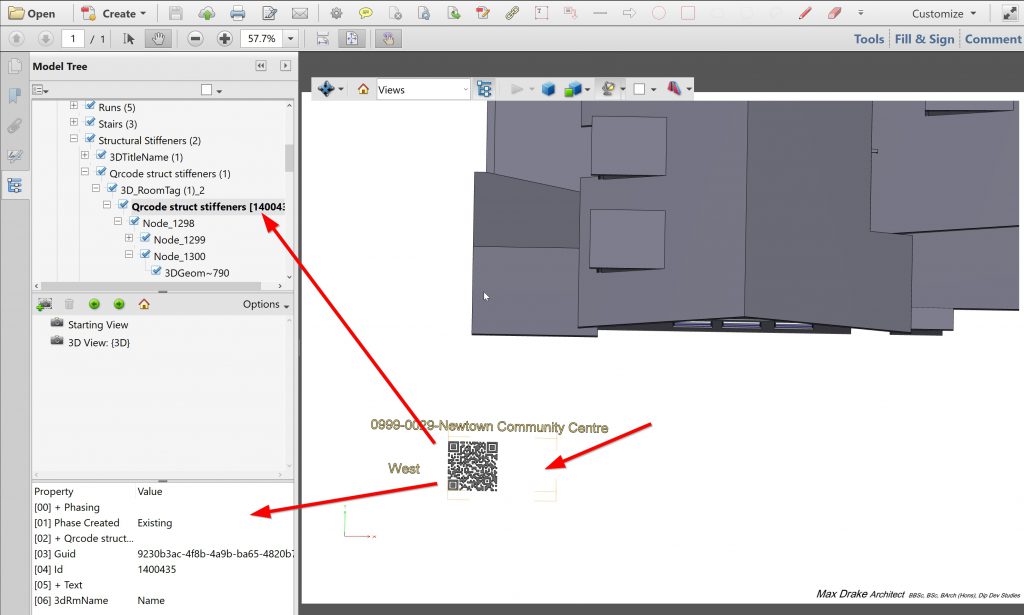
Task: Create a new camera view
Action: tap(45, 304)
